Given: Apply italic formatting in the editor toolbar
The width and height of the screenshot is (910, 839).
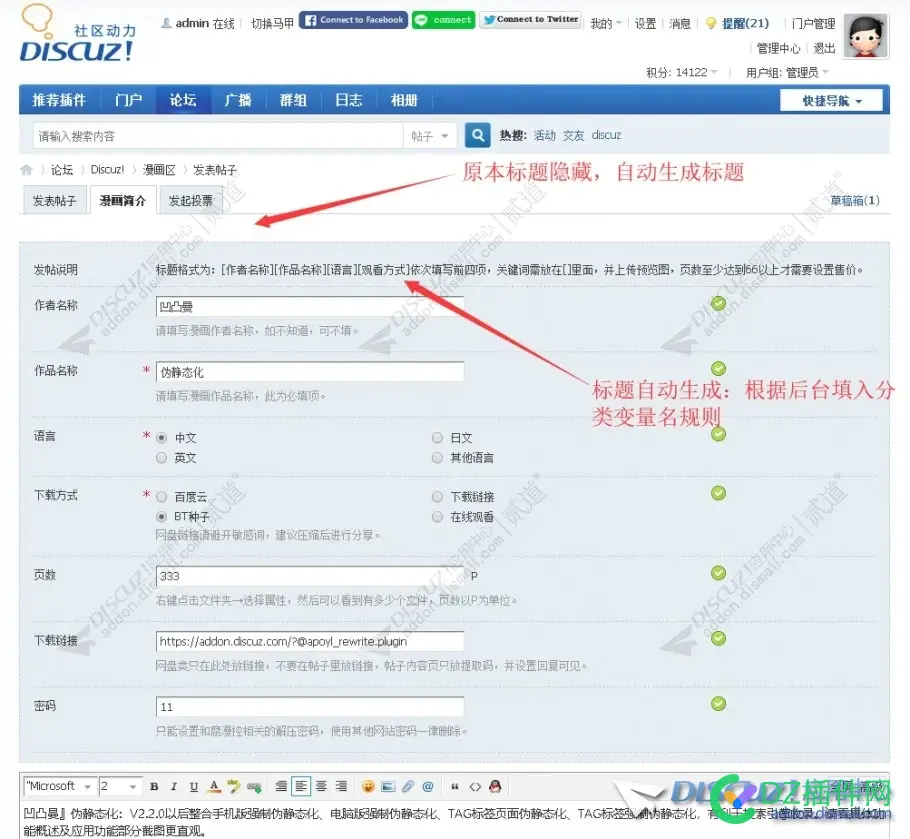Looking at the screenshot, I should (x=172, y=786).
